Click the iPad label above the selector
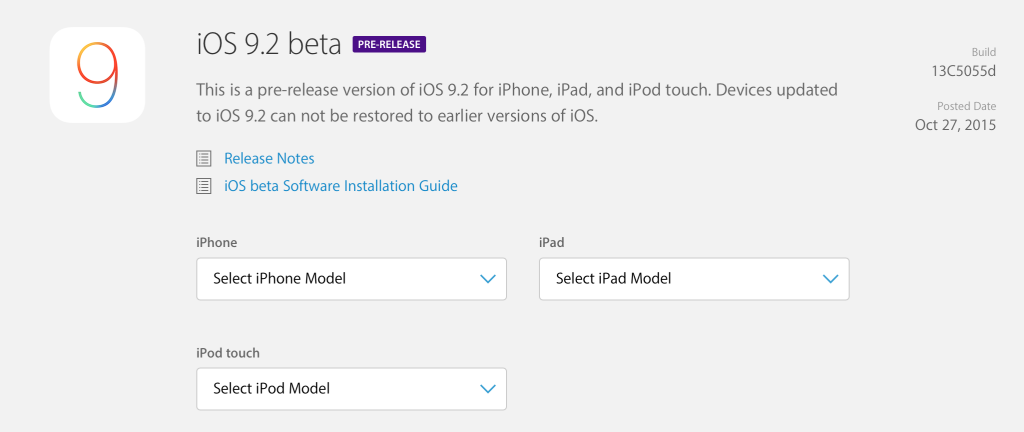This screenshot has width=1024, height=432. (552, 243)
